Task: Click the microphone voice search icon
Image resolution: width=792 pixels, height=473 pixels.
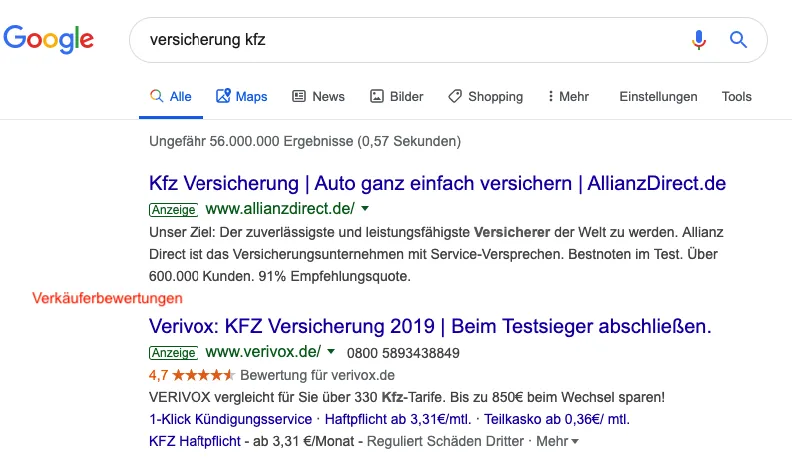Action: click(x=699, y=40)
